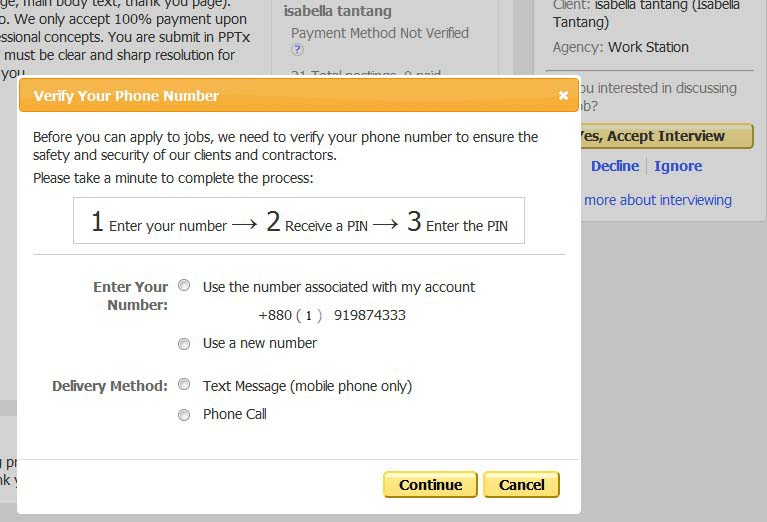Select Use the number associated with my account
767x522 pixels.
click(184, 285)
